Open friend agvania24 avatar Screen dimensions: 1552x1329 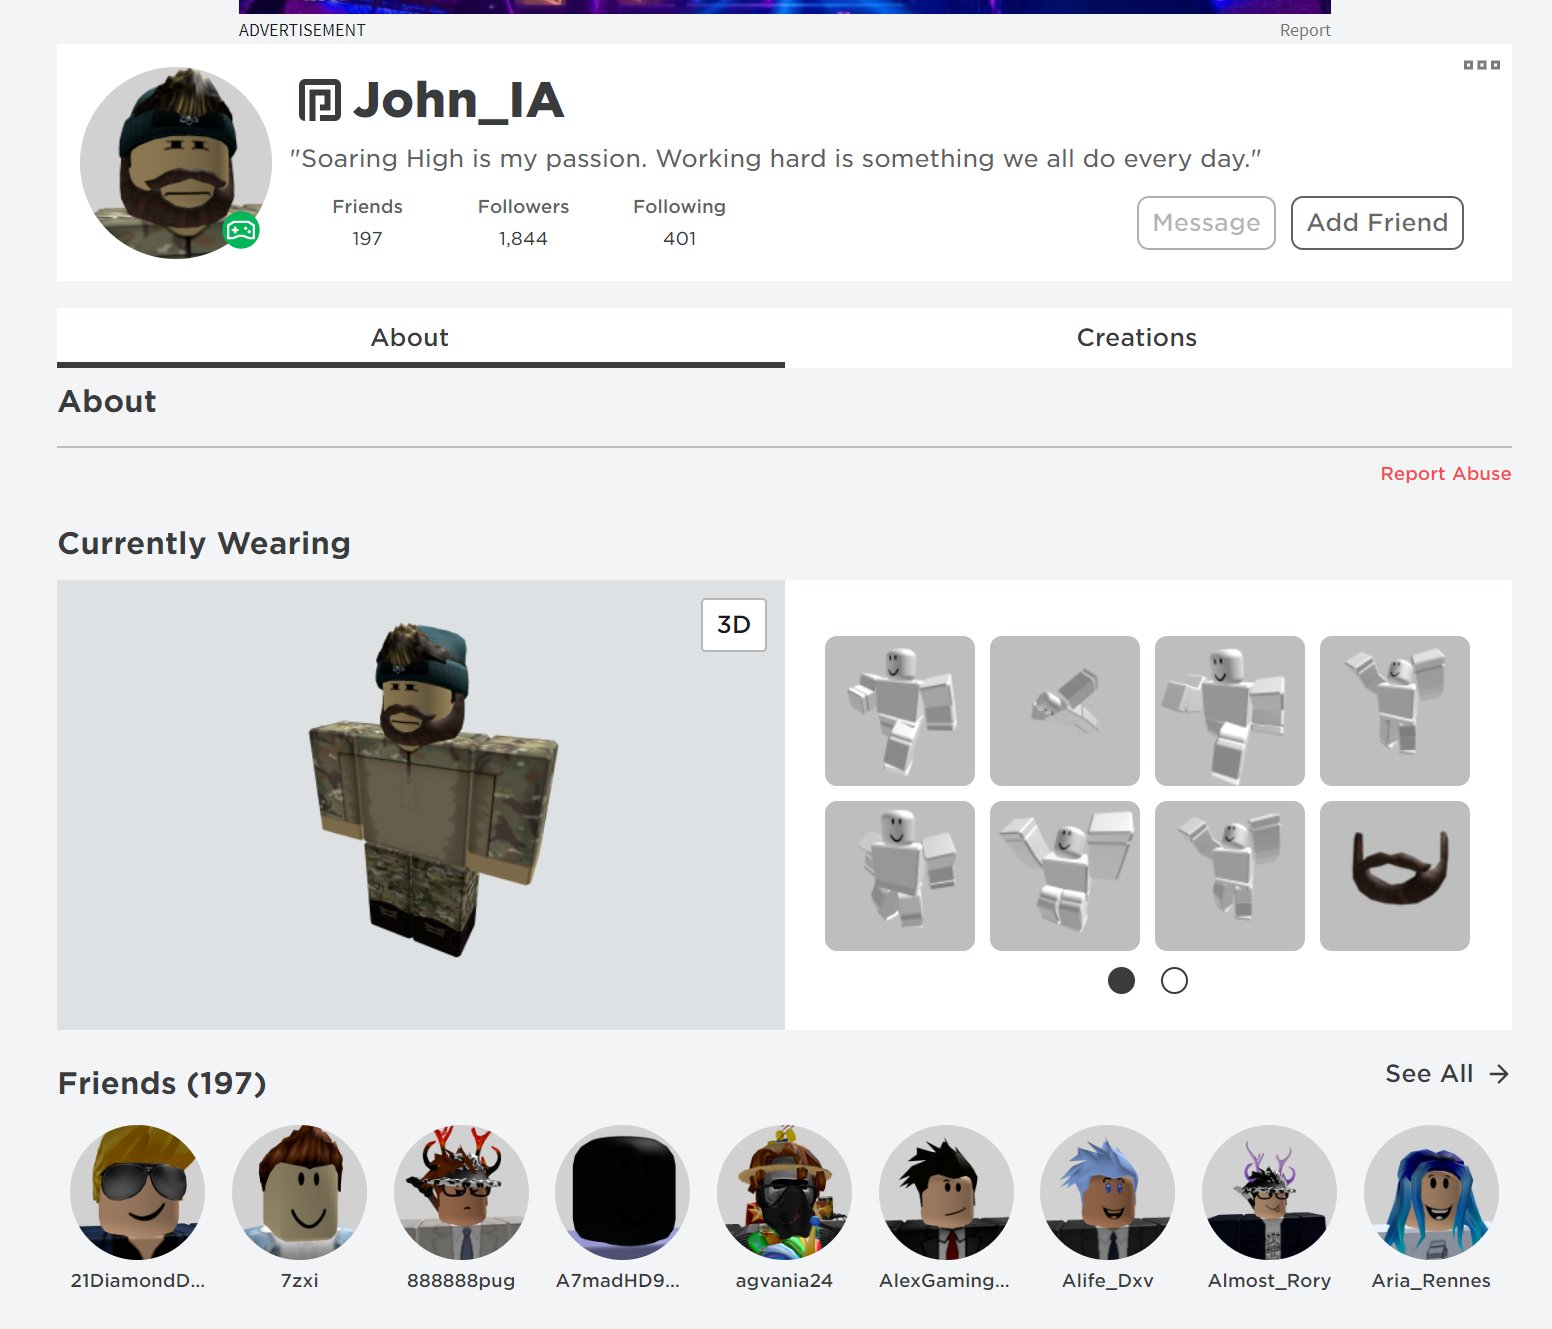[x=784, y=1192]
